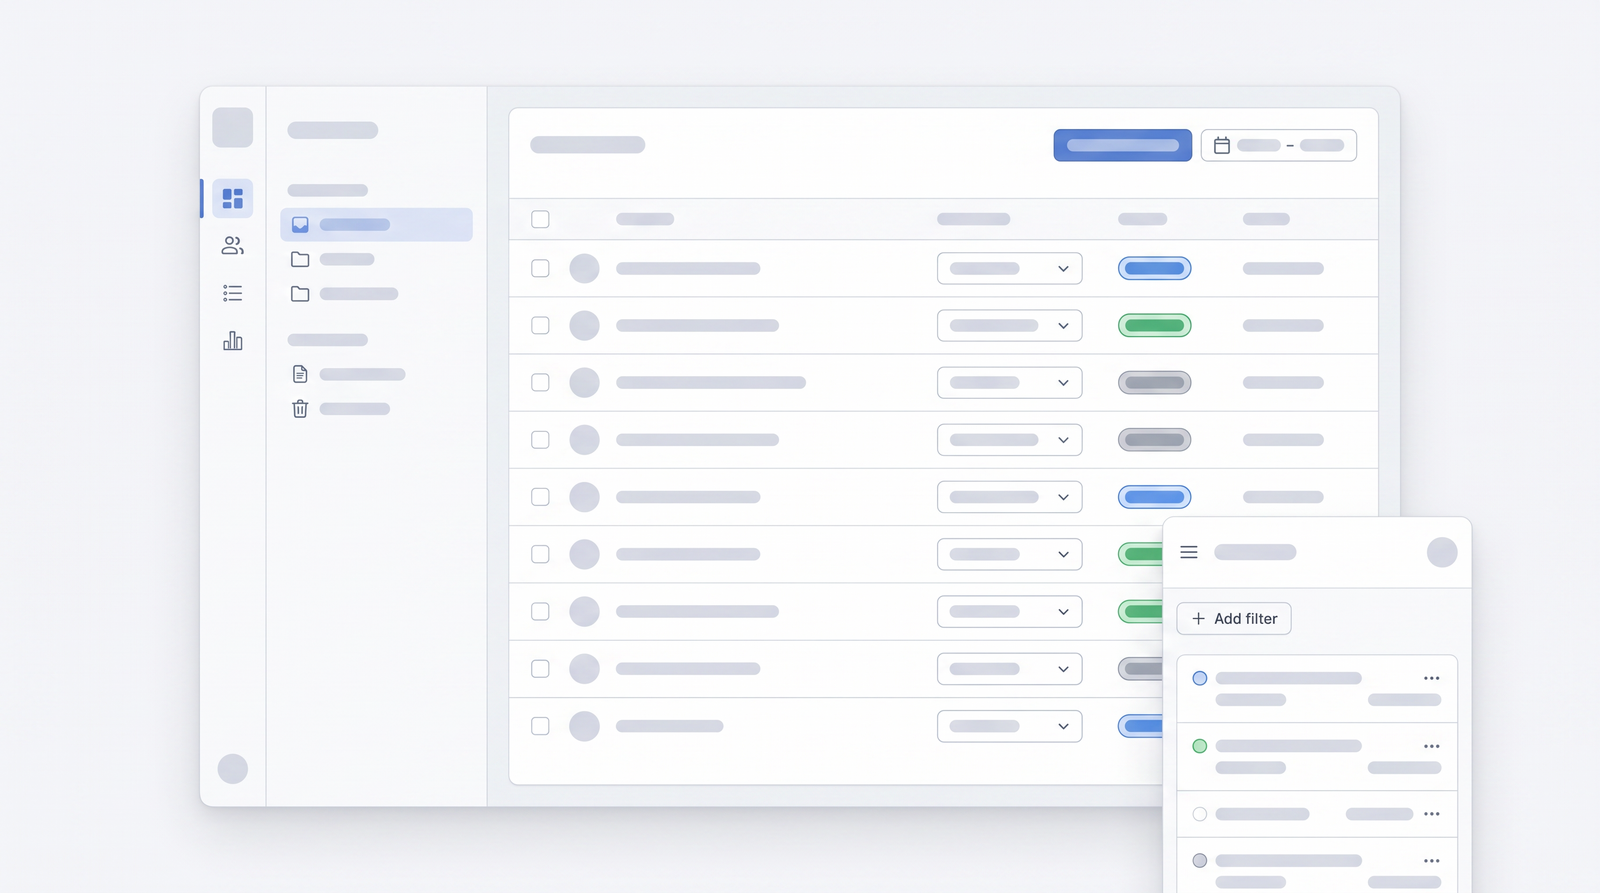Screen dimensions: 1600x893
Task: Click the avatar circle in second table row
Action: 584,325
